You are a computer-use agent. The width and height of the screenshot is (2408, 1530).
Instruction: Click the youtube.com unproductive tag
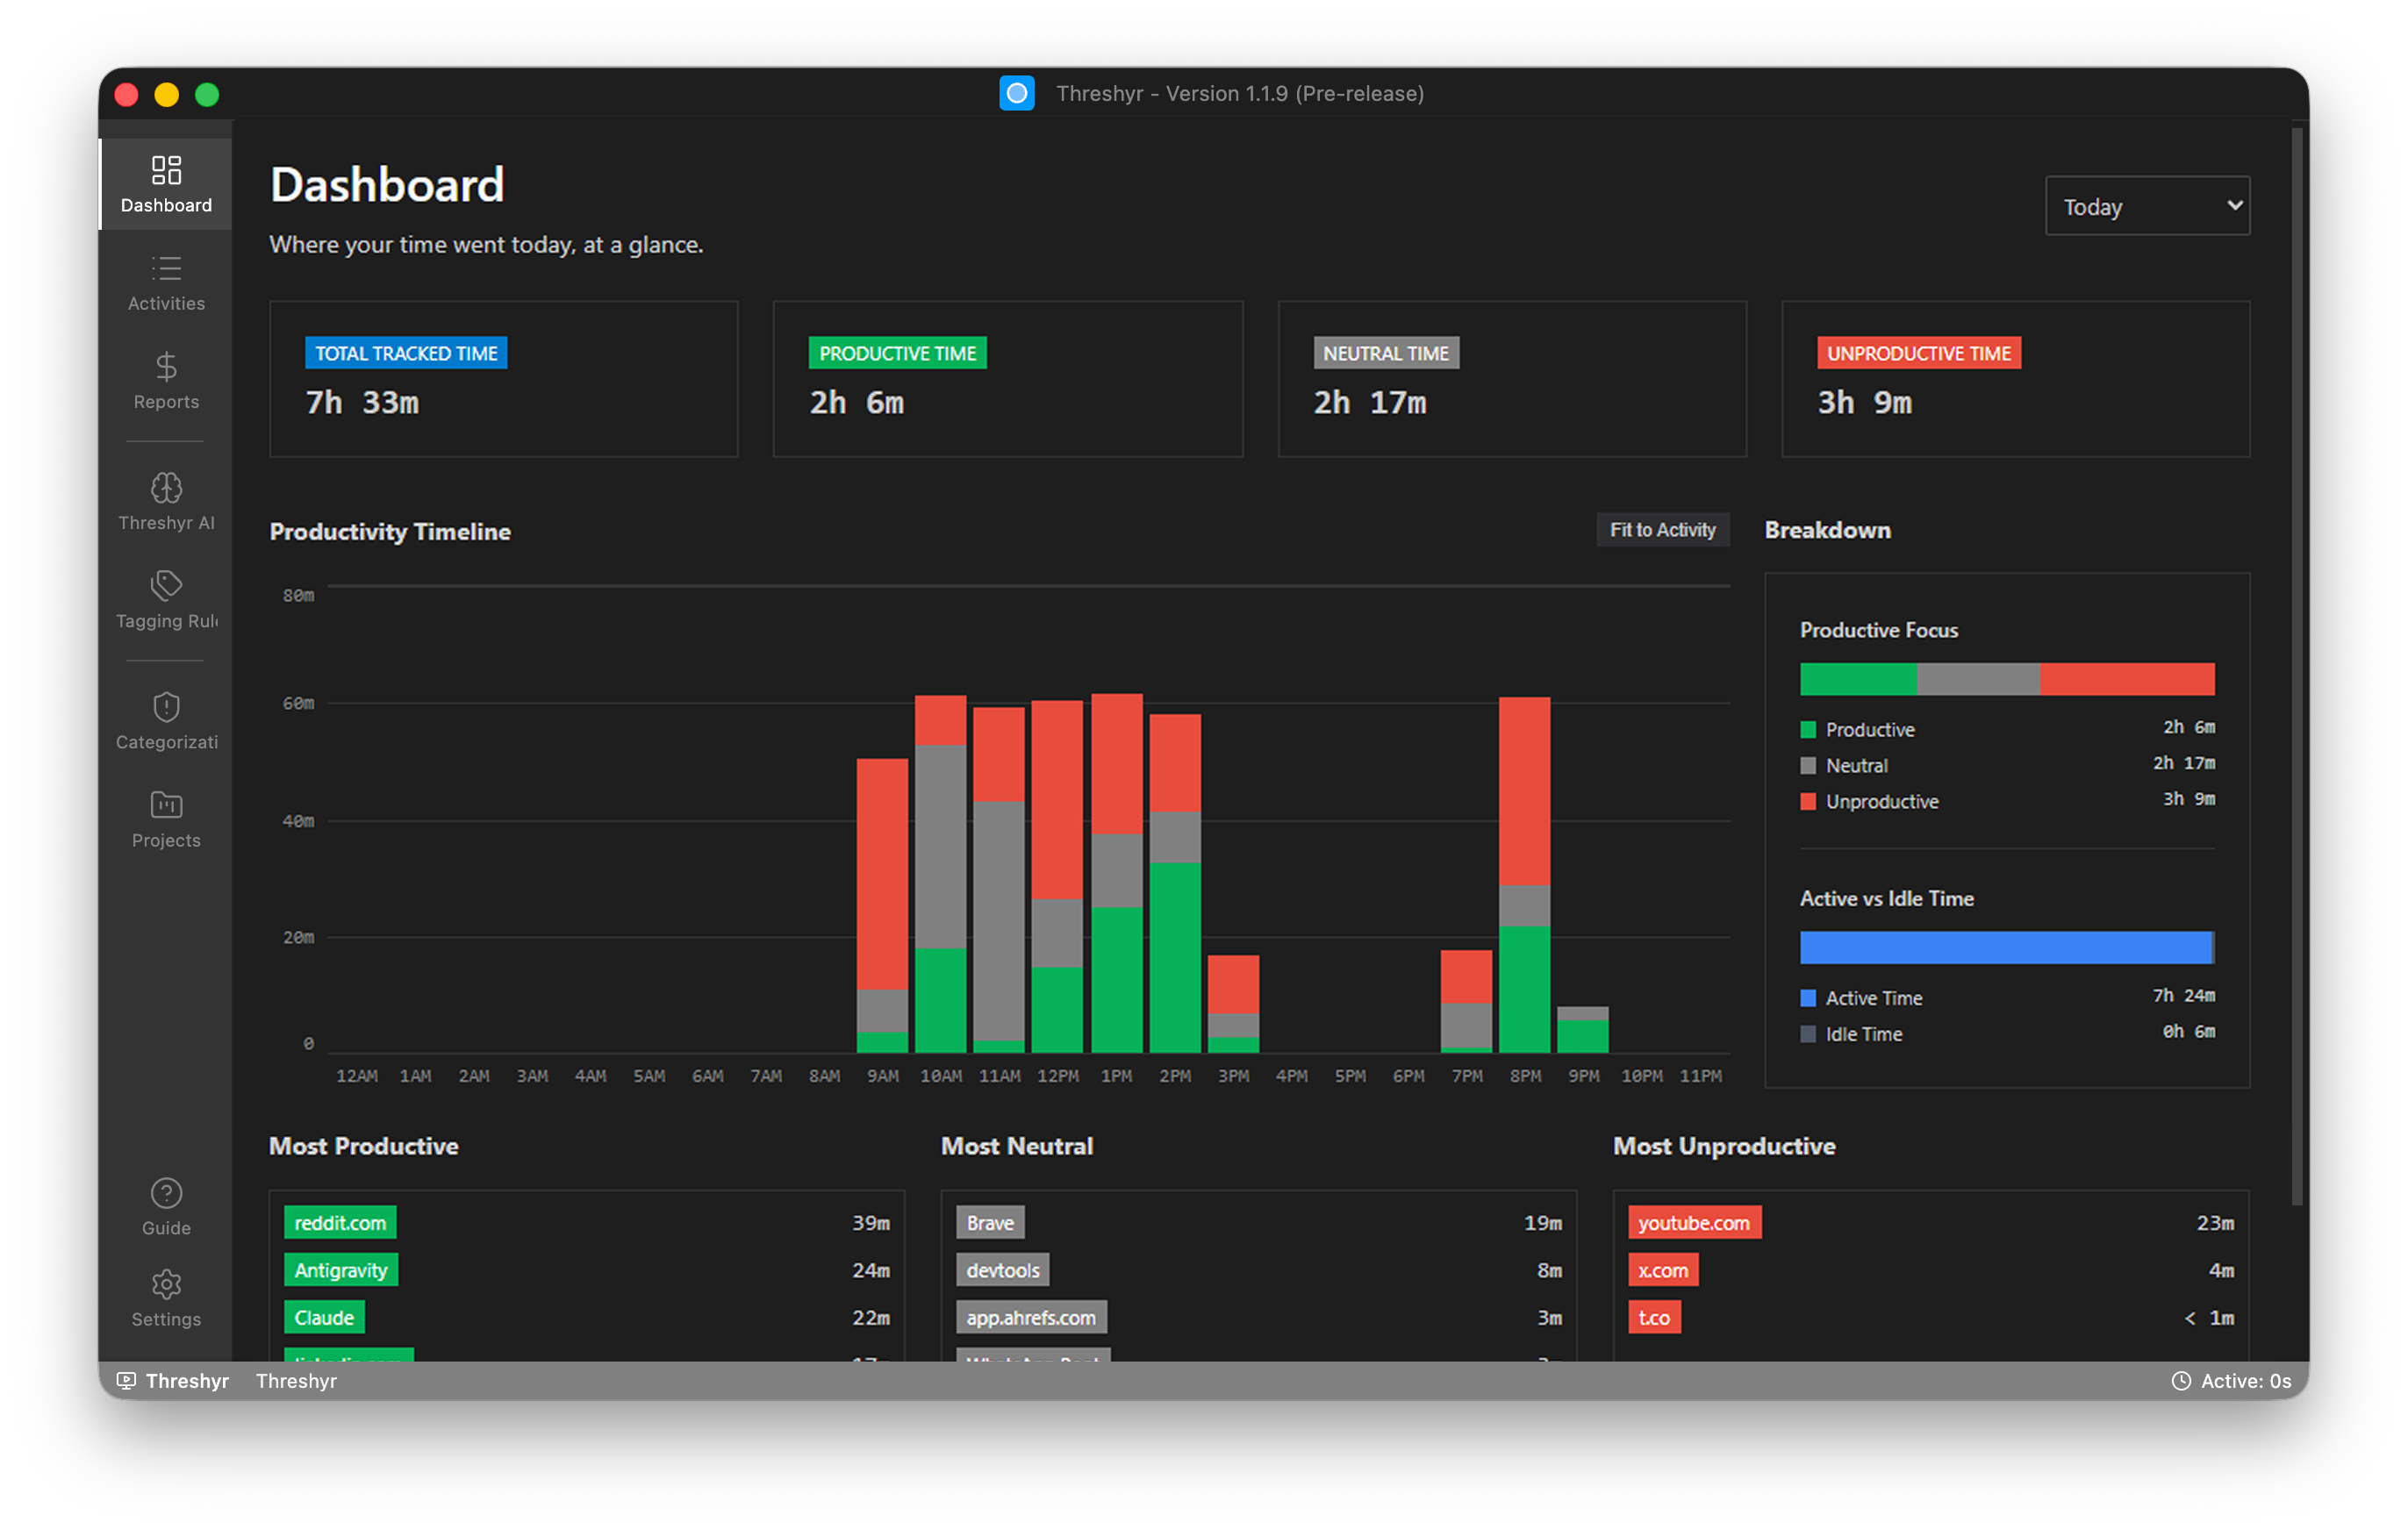pyautogui.click(x=1694, y=1223)
